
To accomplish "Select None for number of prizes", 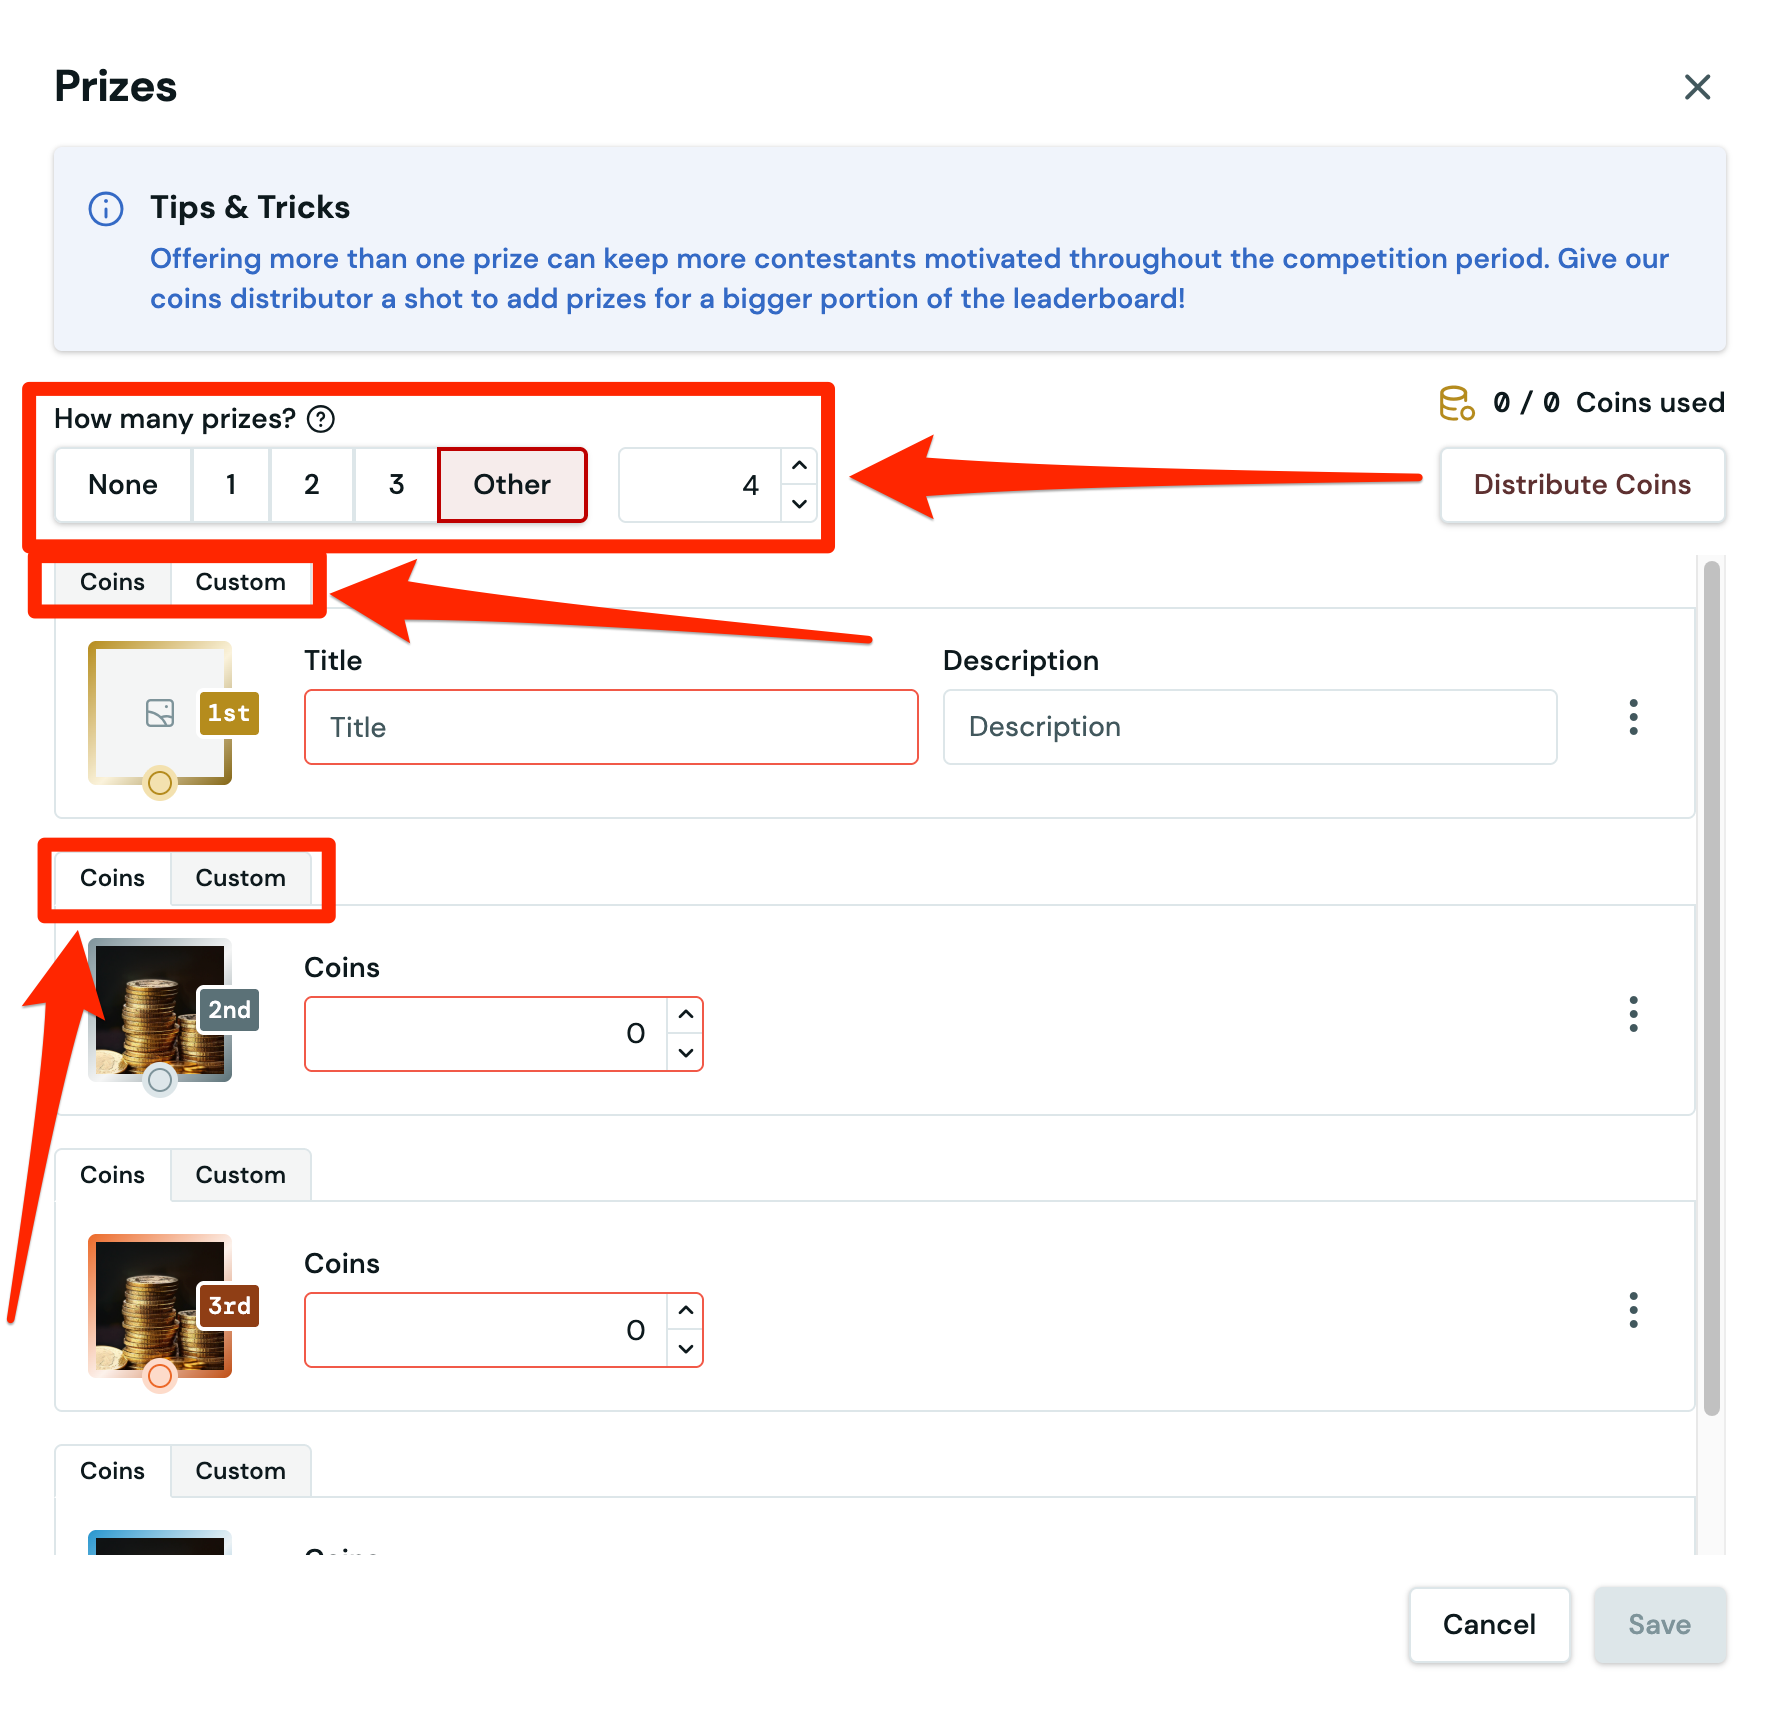I will tap(123, 485).
